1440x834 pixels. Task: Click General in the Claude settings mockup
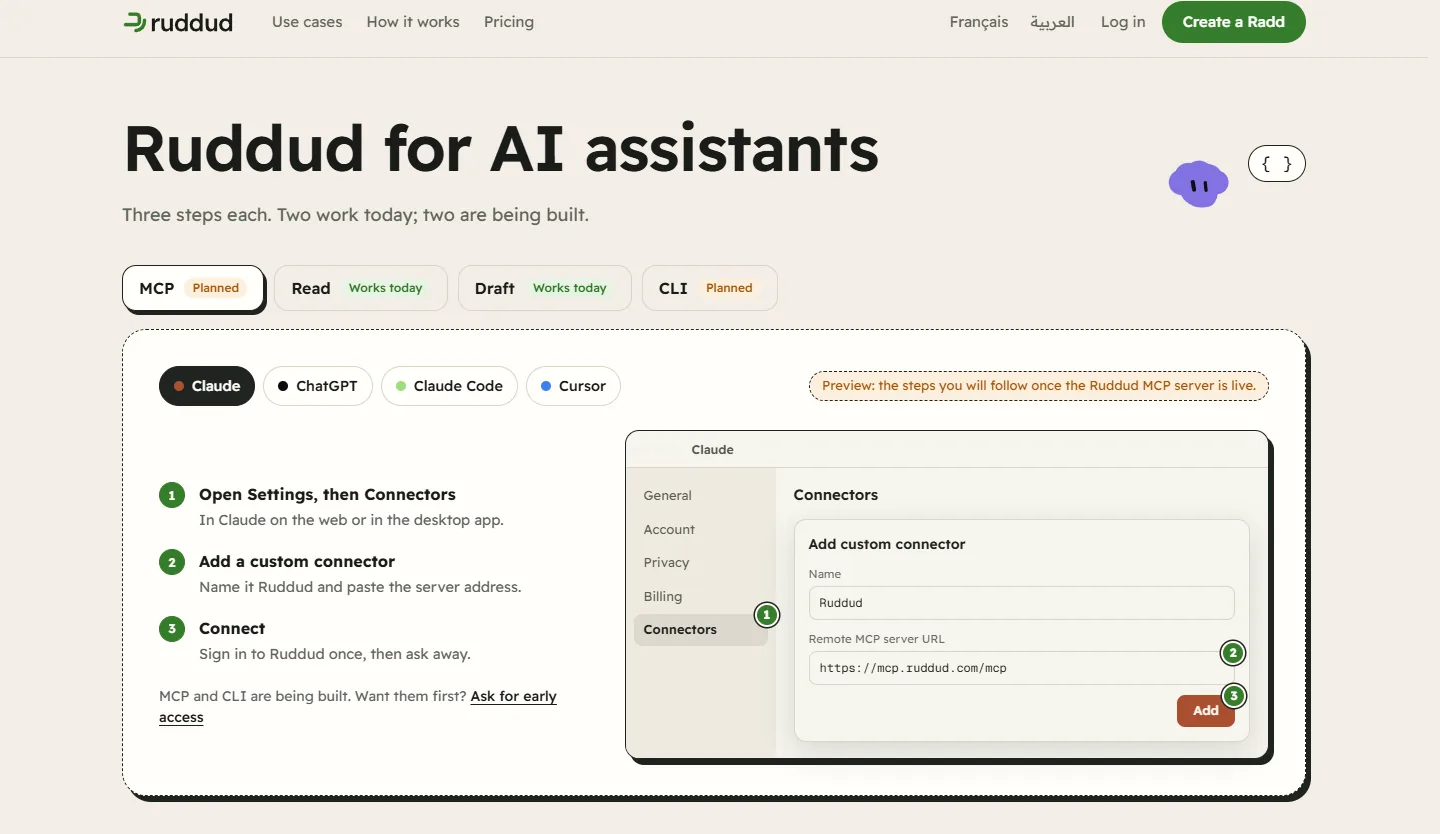(x=668, y=495)
